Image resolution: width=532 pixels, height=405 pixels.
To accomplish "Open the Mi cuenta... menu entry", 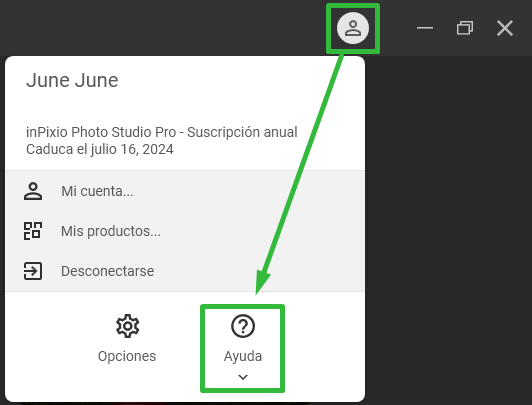I will click(x=185, y=191).
